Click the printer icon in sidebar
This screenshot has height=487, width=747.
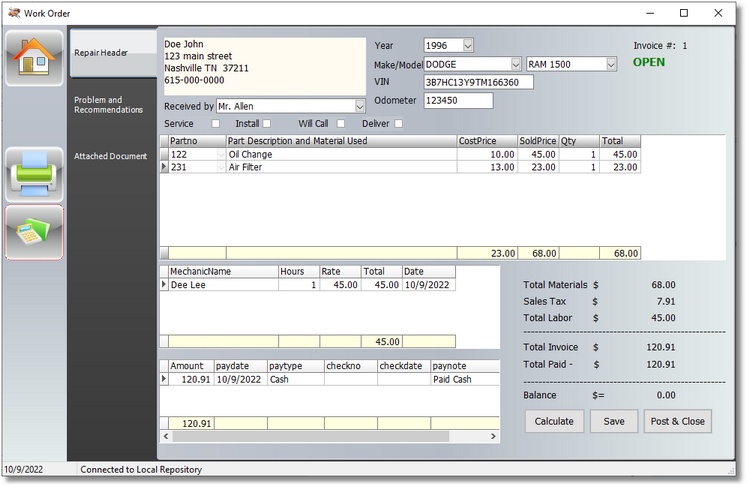[x=34, y=174]
